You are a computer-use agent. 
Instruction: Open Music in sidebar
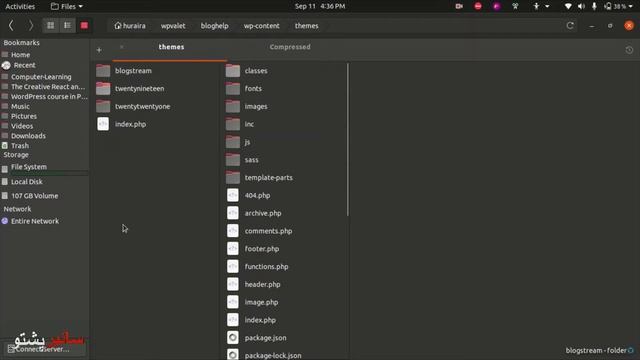[x=20, y=106]
